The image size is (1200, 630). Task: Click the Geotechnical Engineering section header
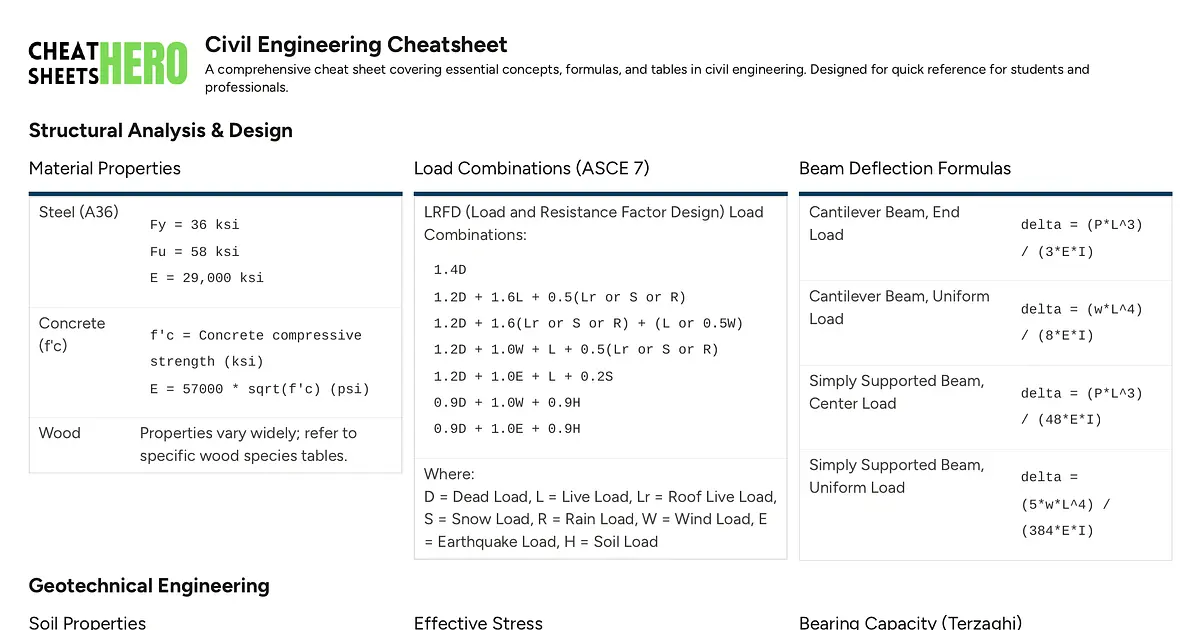click(x=148, y=585)
